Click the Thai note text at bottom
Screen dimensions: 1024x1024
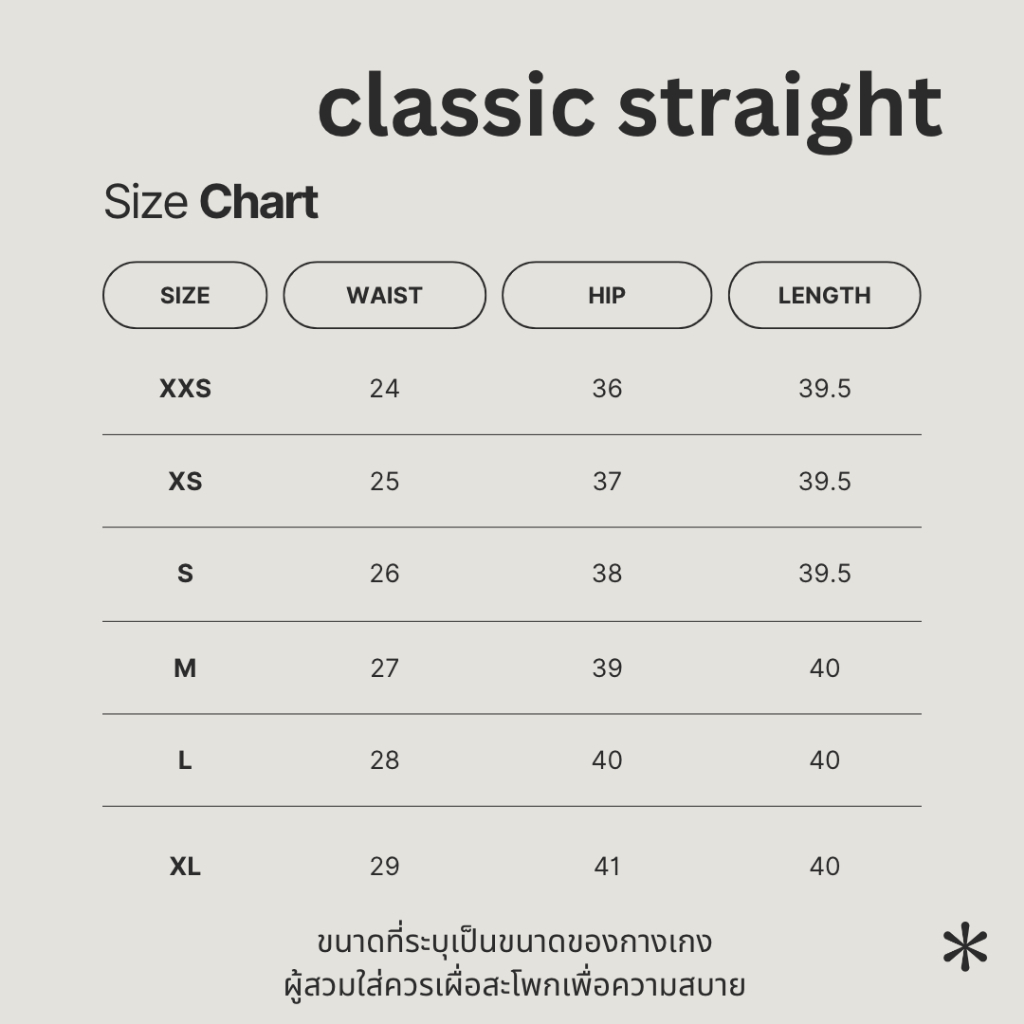[515, 965]
